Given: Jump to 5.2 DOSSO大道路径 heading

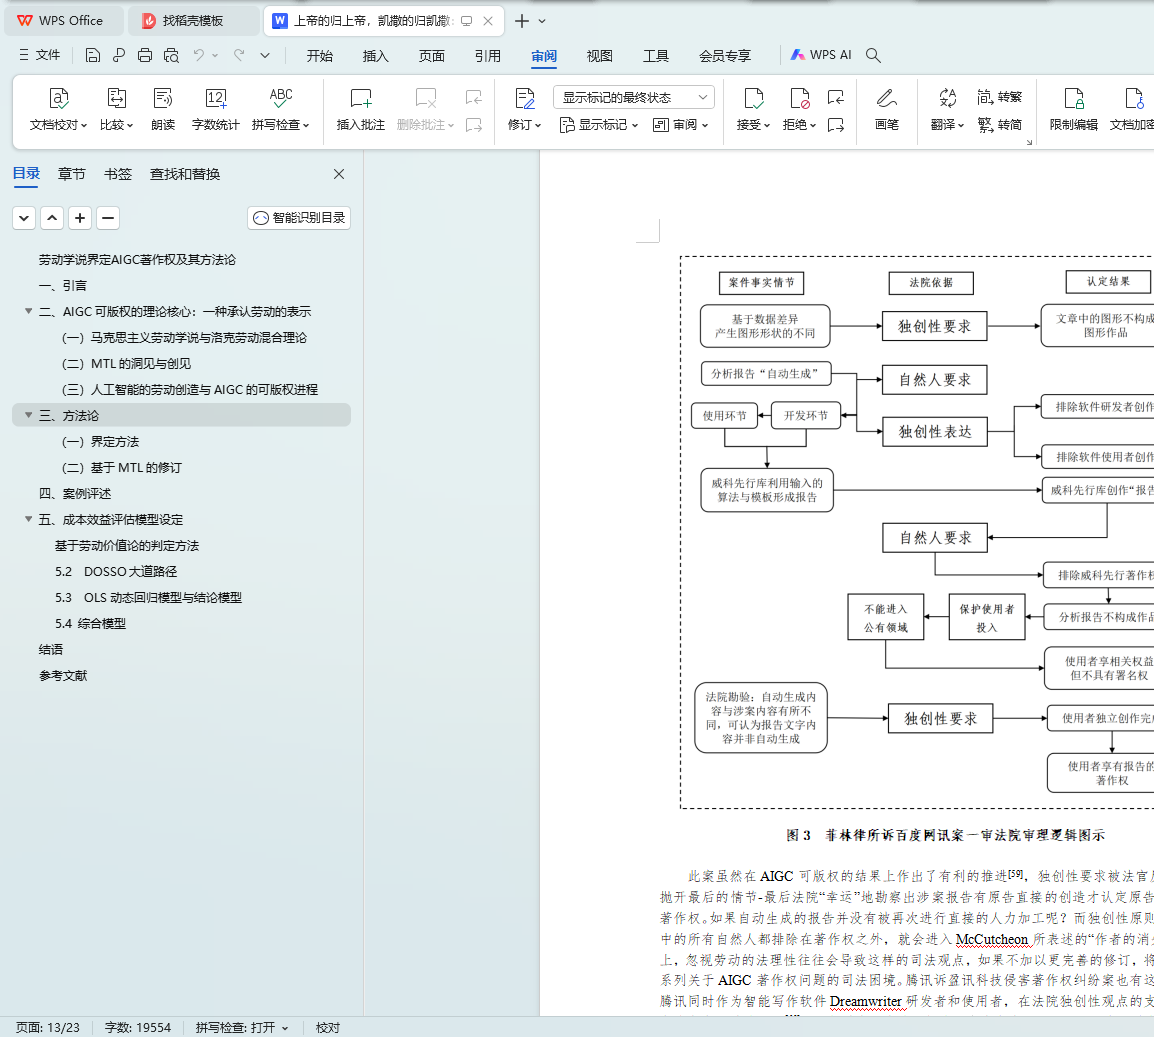Looking at the screenshot, I should (116, 571).
